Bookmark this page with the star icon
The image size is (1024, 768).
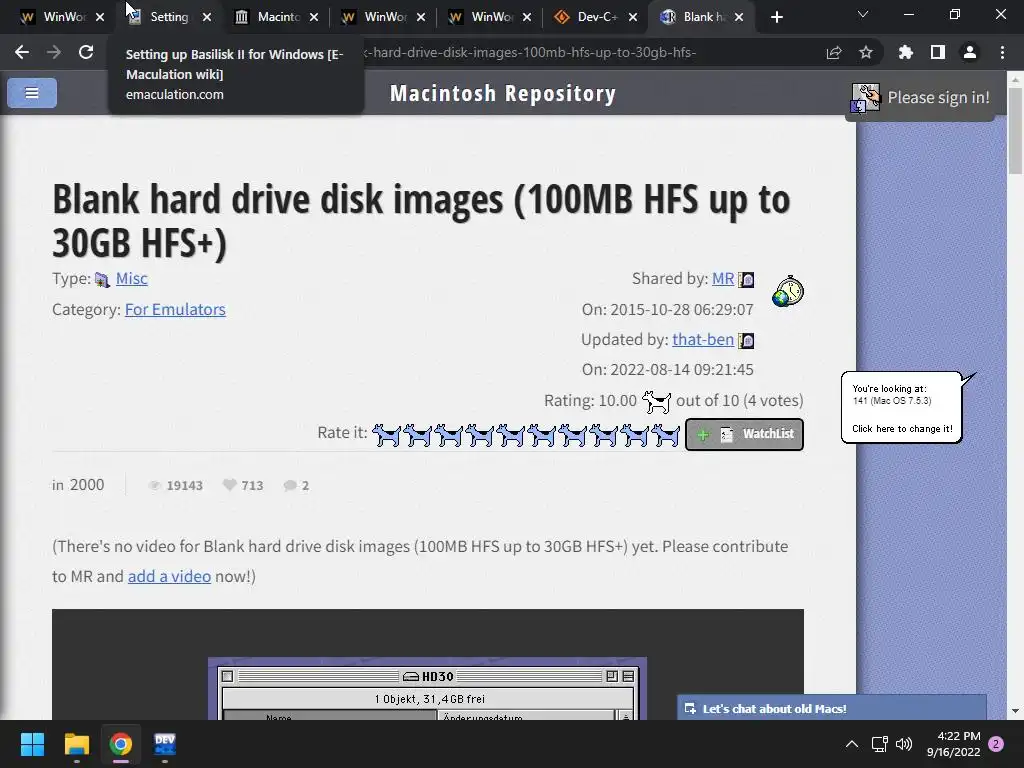866,52
